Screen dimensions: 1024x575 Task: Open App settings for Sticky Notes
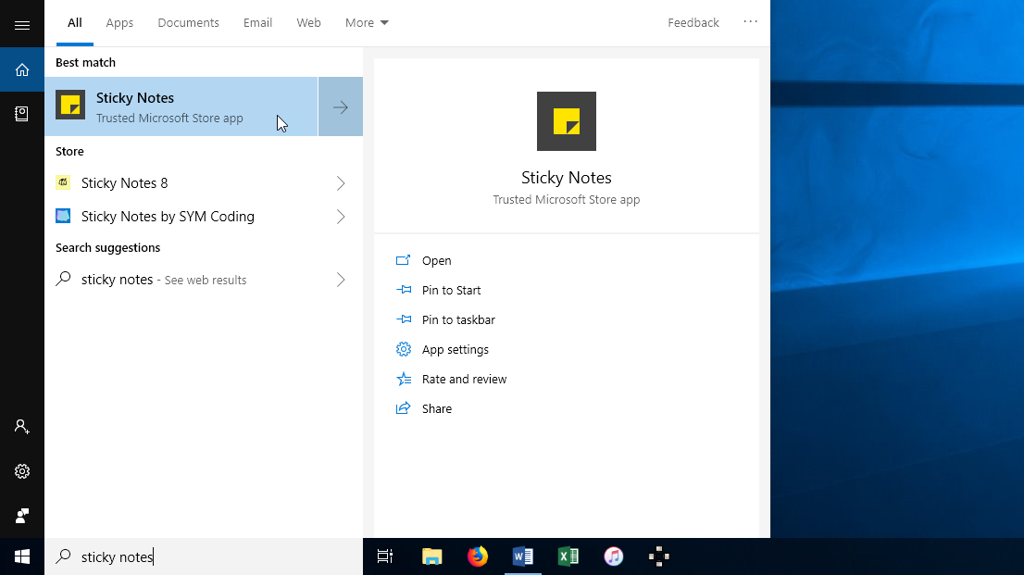442,350
